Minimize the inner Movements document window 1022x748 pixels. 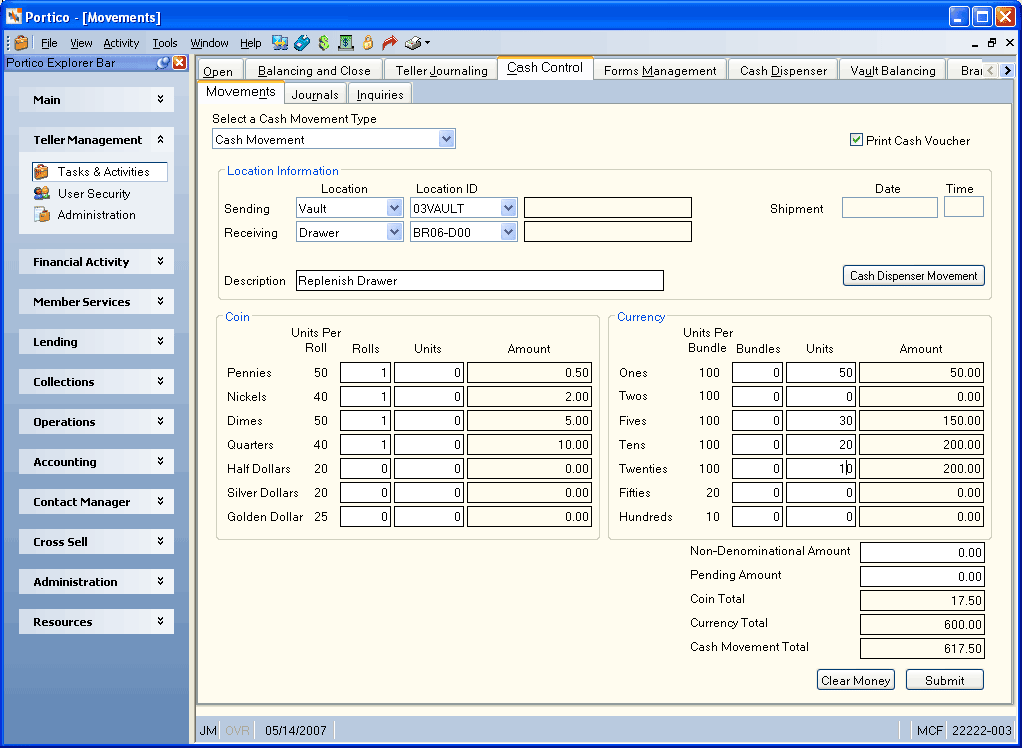click(x=974, y=43)
